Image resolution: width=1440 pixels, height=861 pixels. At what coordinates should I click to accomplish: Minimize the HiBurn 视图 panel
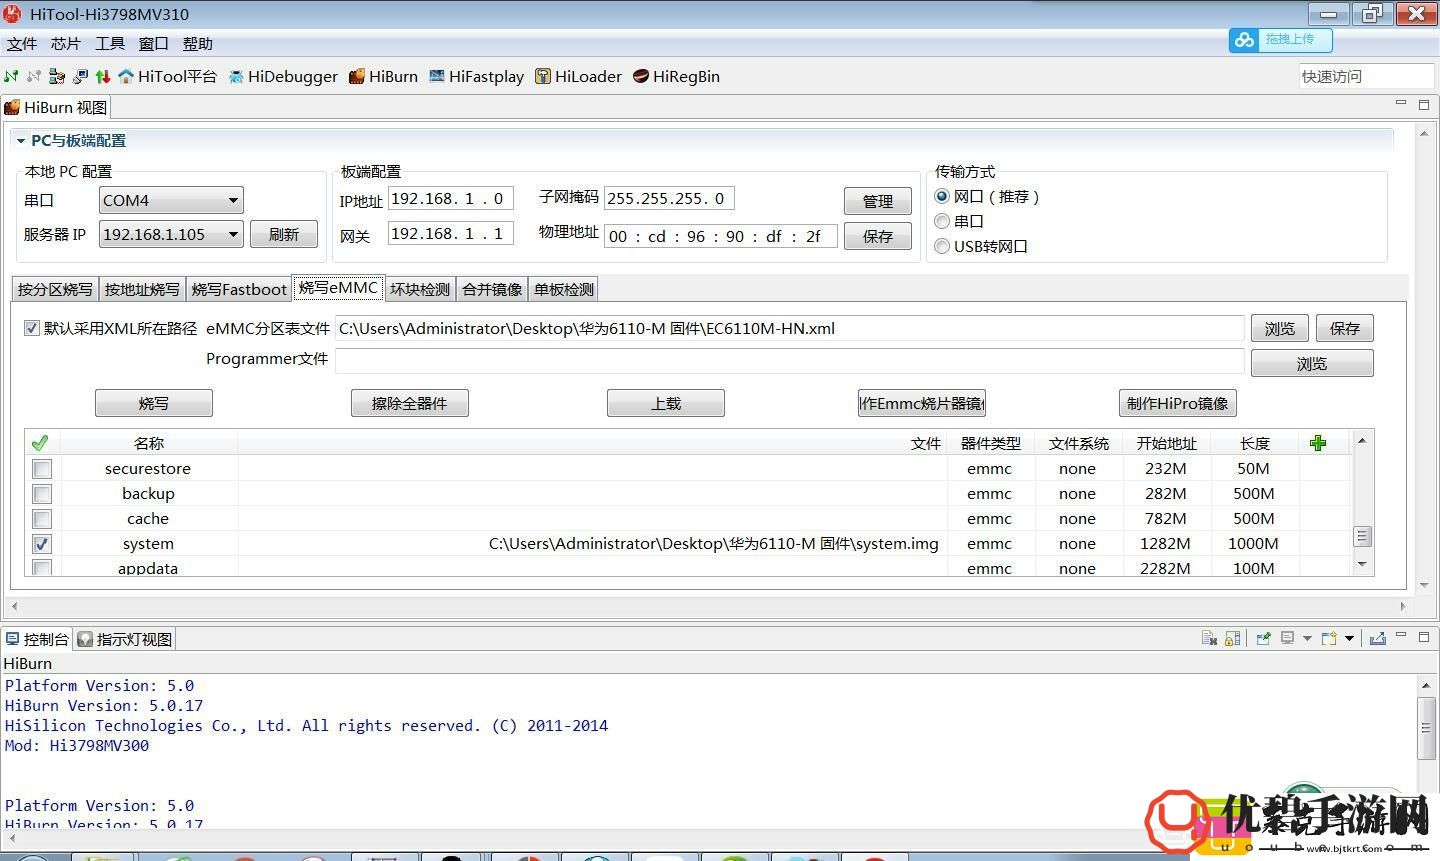1400,103
